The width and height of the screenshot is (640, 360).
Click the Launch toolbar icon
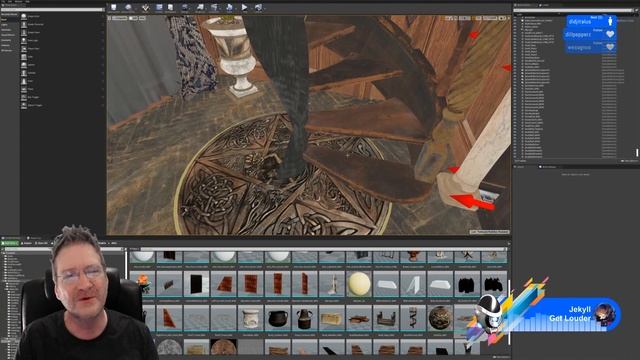(x=258, y=7)
